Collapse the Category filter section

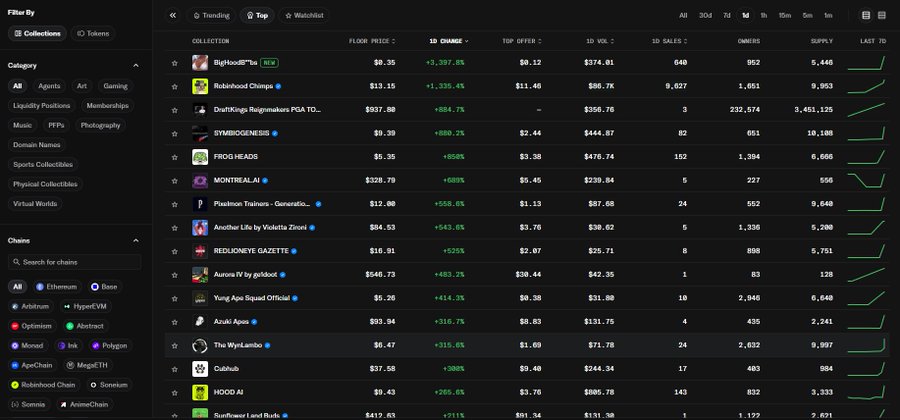coord(136,65)
